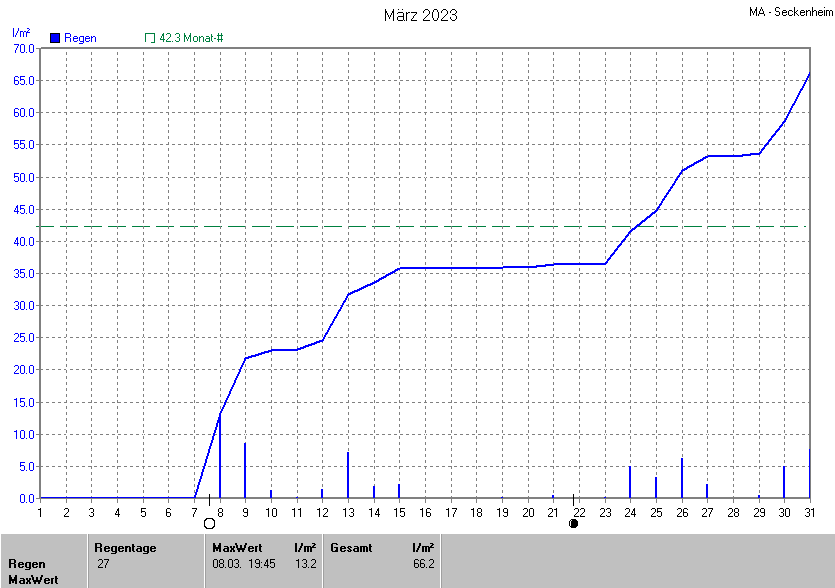
Task: Click the rain bar on day 13
Action: pos(348,475)
